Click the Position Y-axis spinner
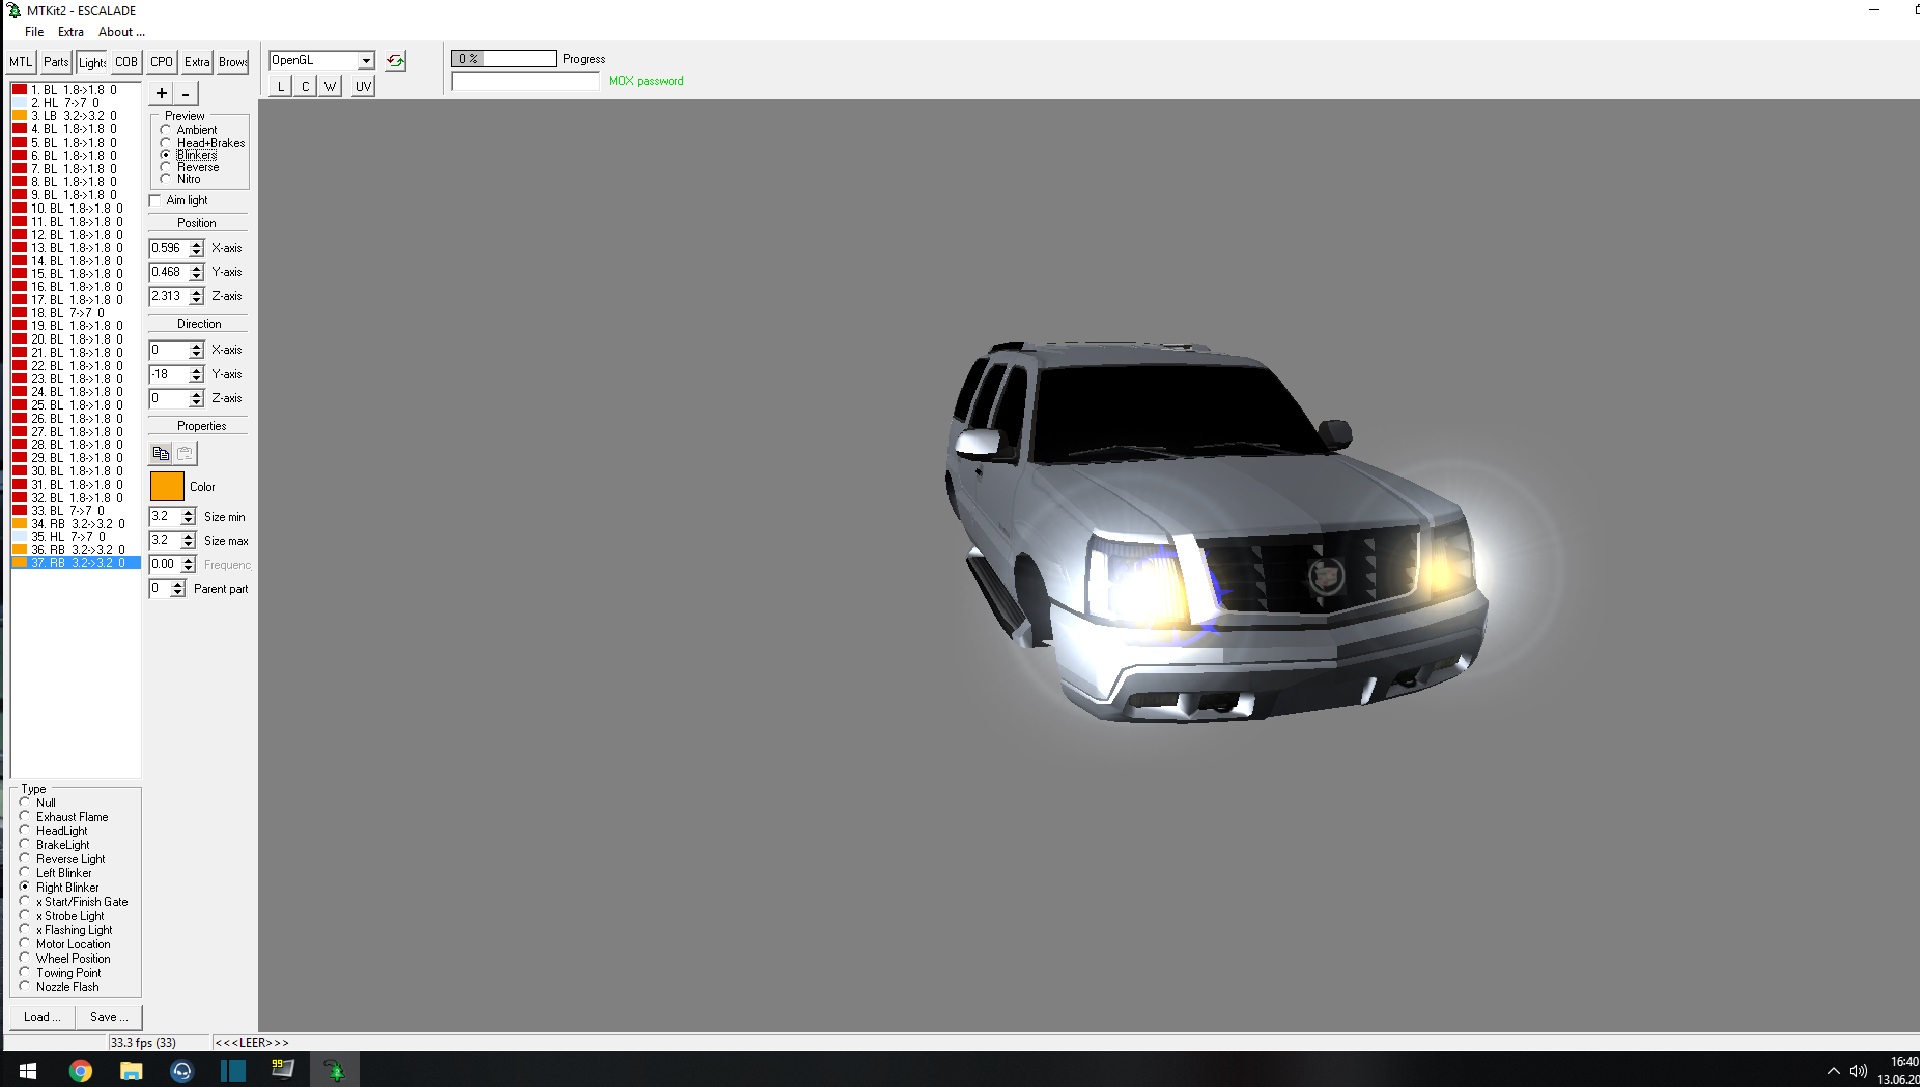Image resolution: width=1920 pixels, height=1087 pixels. click(x=196, y=272)
